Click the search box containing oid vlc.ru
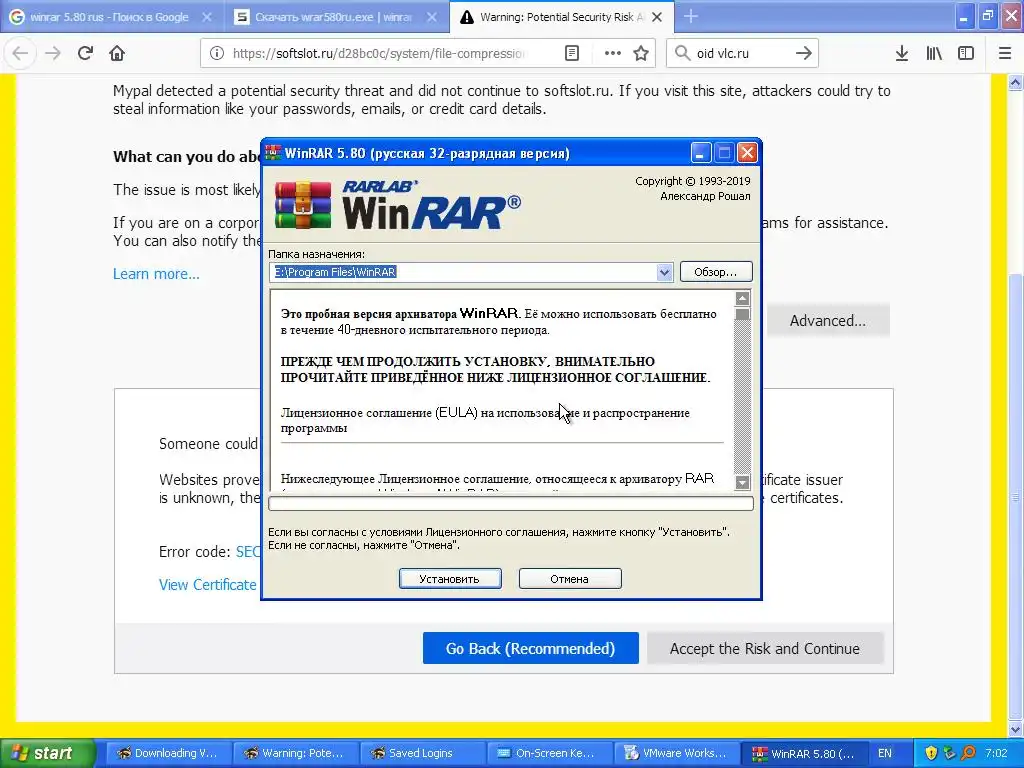The height and width of the screenshot is (768, 1024). pos(742,54)
